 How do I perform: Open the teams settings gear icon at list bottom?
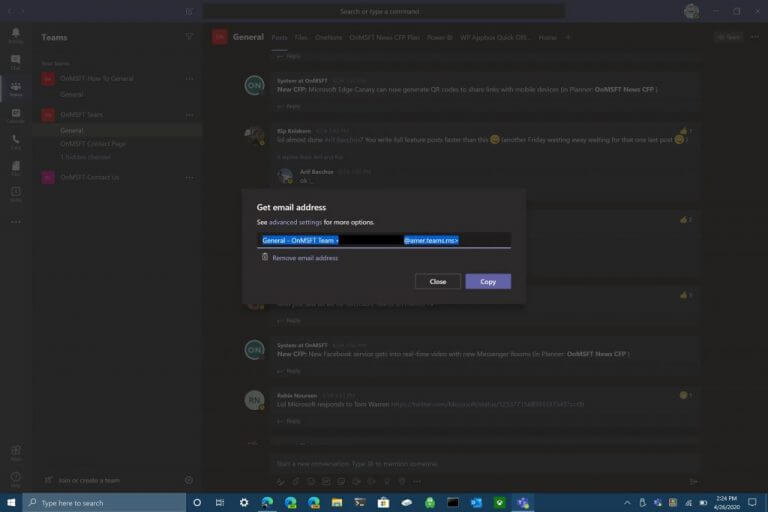189,480
